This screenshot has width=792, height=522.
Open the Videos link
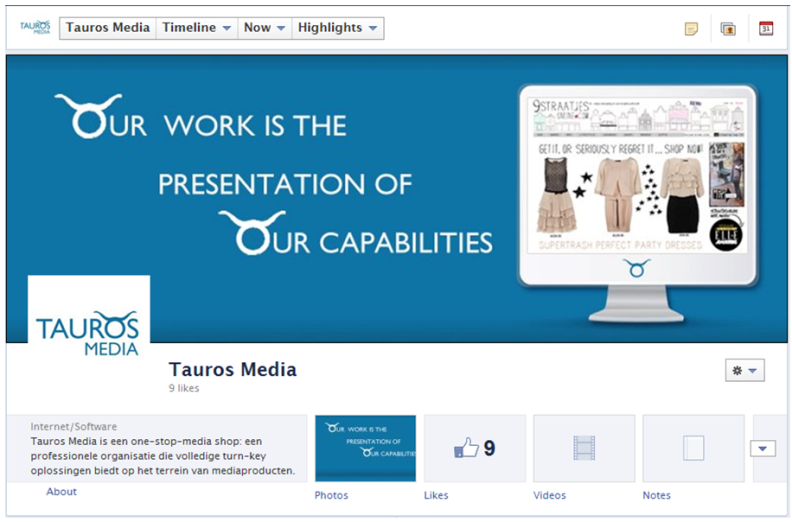coord(550,495)
